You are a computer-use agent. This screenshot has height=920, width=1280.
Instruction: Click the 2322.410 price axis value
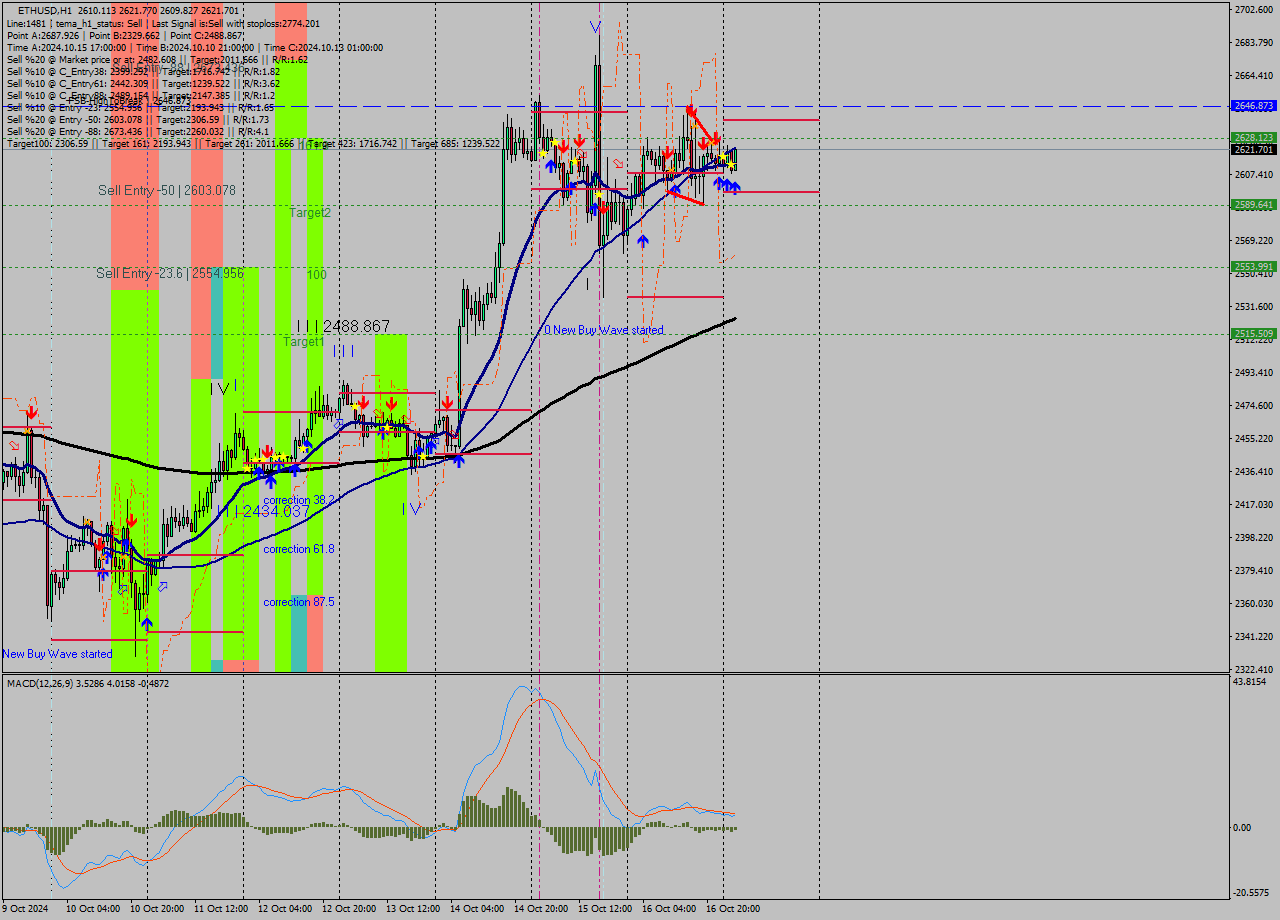point(1253,670)
